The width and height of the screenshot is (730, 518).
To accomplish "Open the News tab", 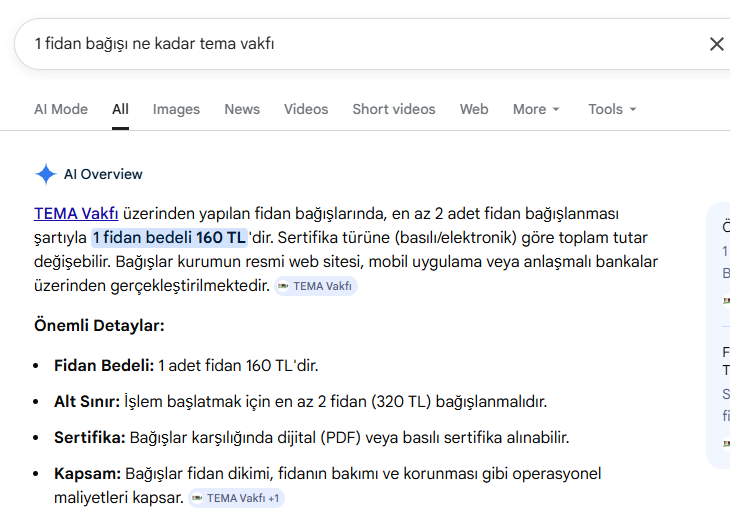I will coord(242,109).
